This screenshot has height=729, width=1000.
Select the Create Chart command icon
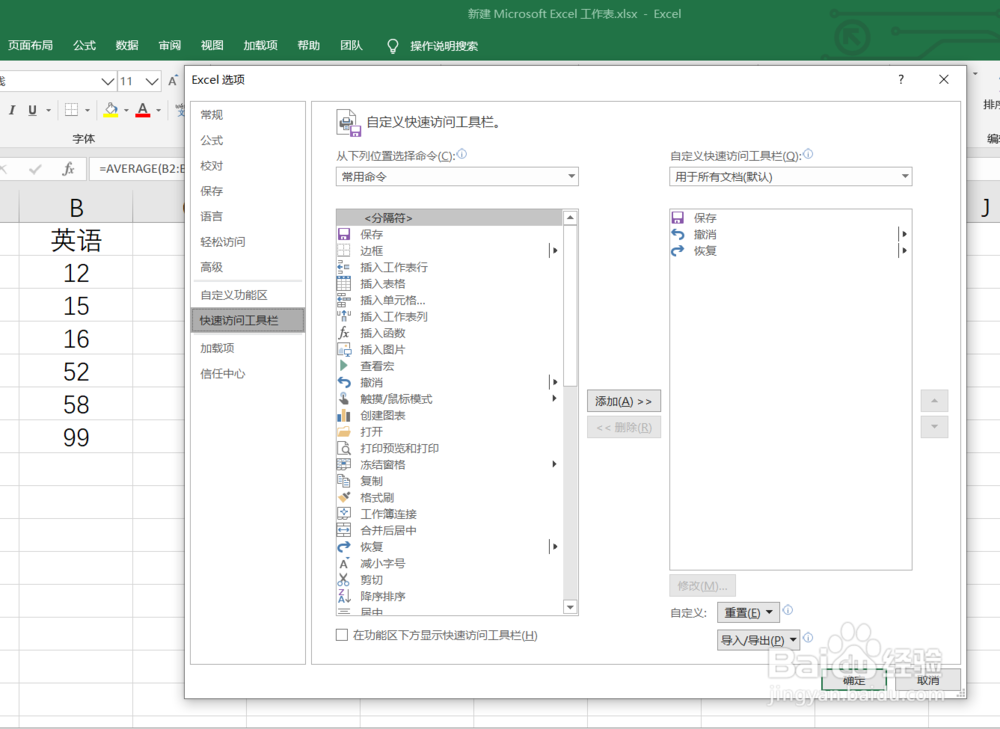click(x=344, y=415)
